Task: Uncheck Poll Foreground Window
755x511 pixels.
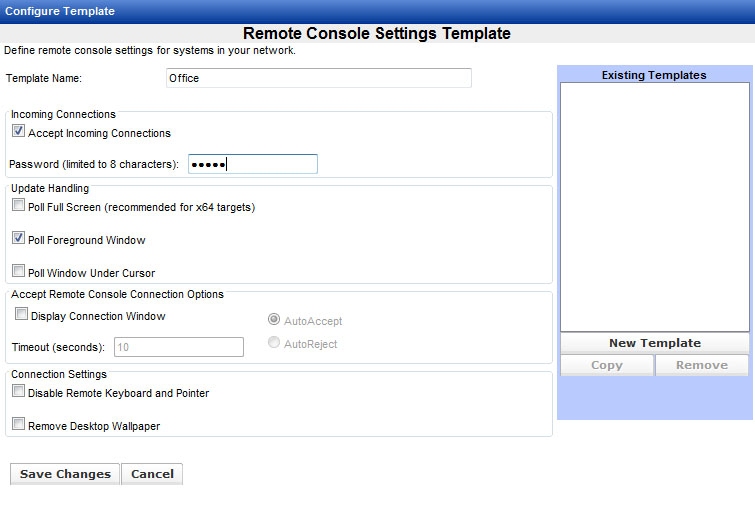Action: tap(18, 239)
